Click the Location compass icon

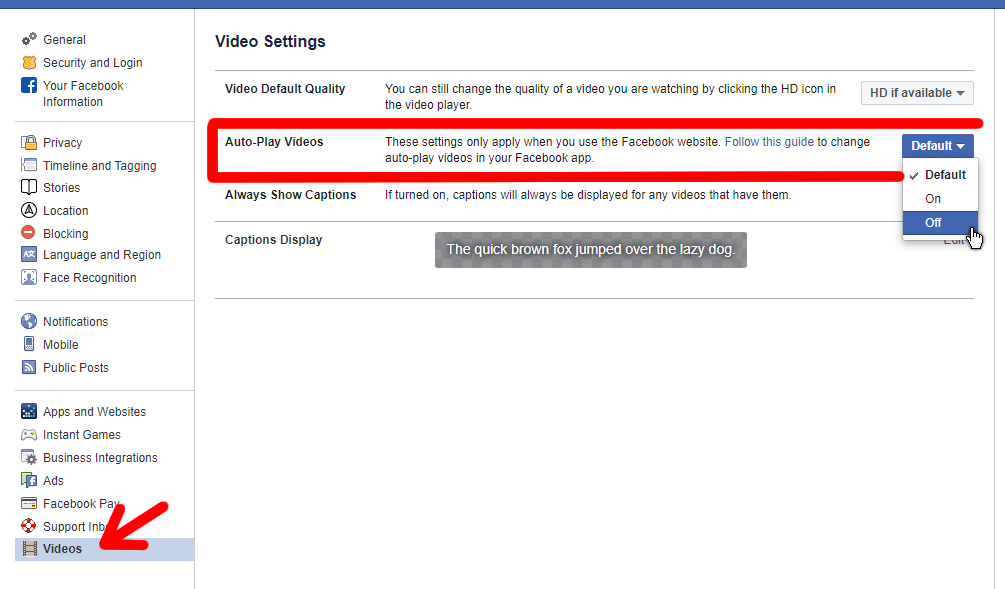pyautogui.click(x=29, y=210)
